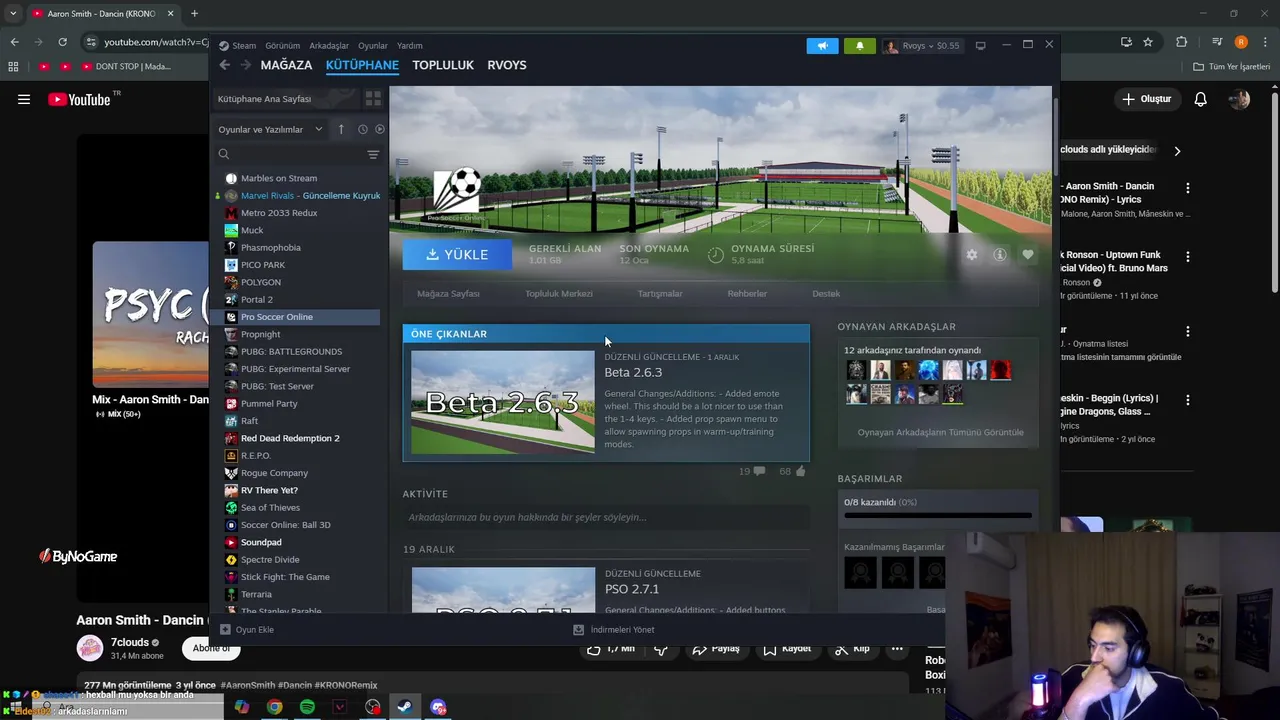Open YouTube notifications bell

tap(1200, 99)
